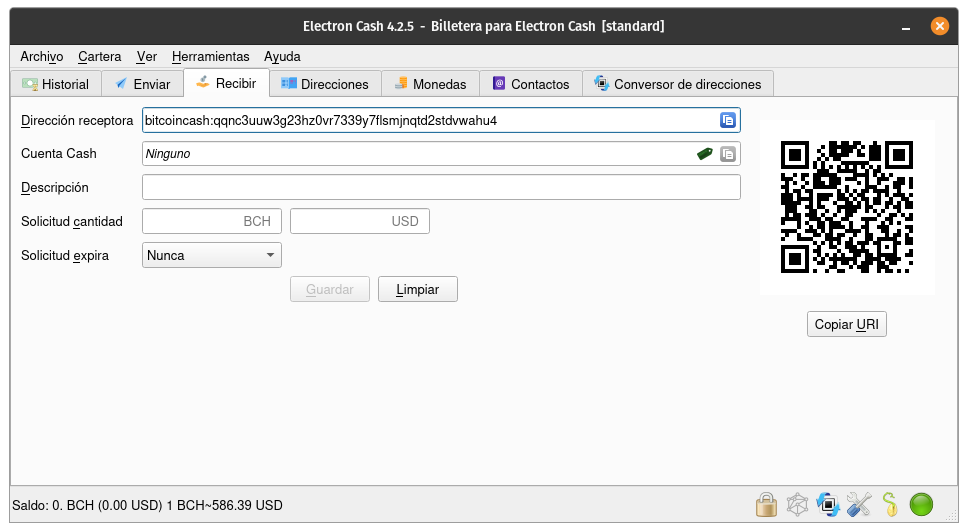Open the Solicitud expira dropdown set to Nunca
This screenshot has width=968, height=532.
point(212,255)
